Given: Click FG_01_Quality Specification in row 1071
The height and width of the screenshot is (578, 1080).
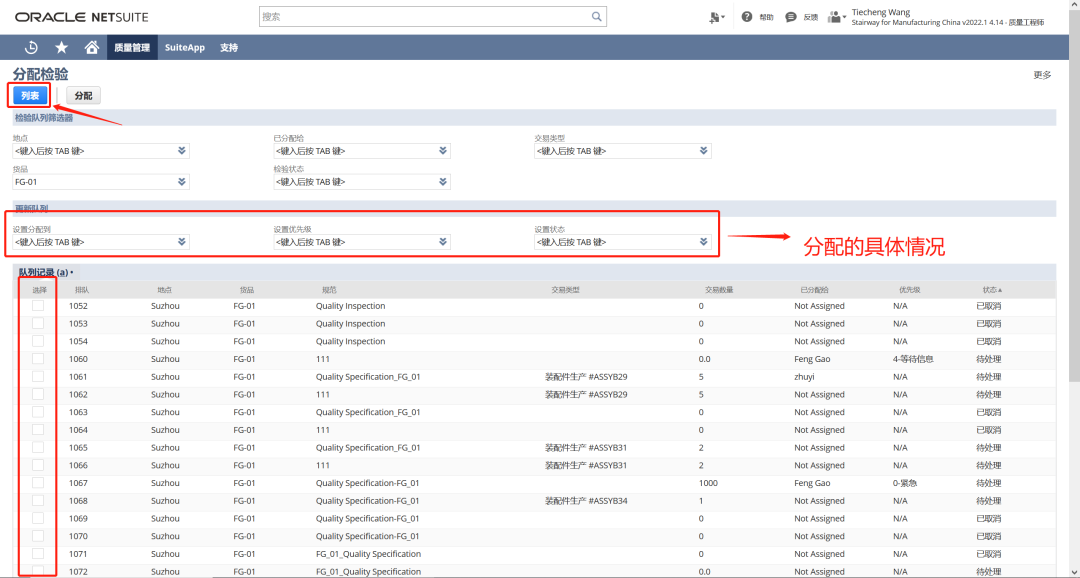Looking at the screenshot, I should 368,554.
